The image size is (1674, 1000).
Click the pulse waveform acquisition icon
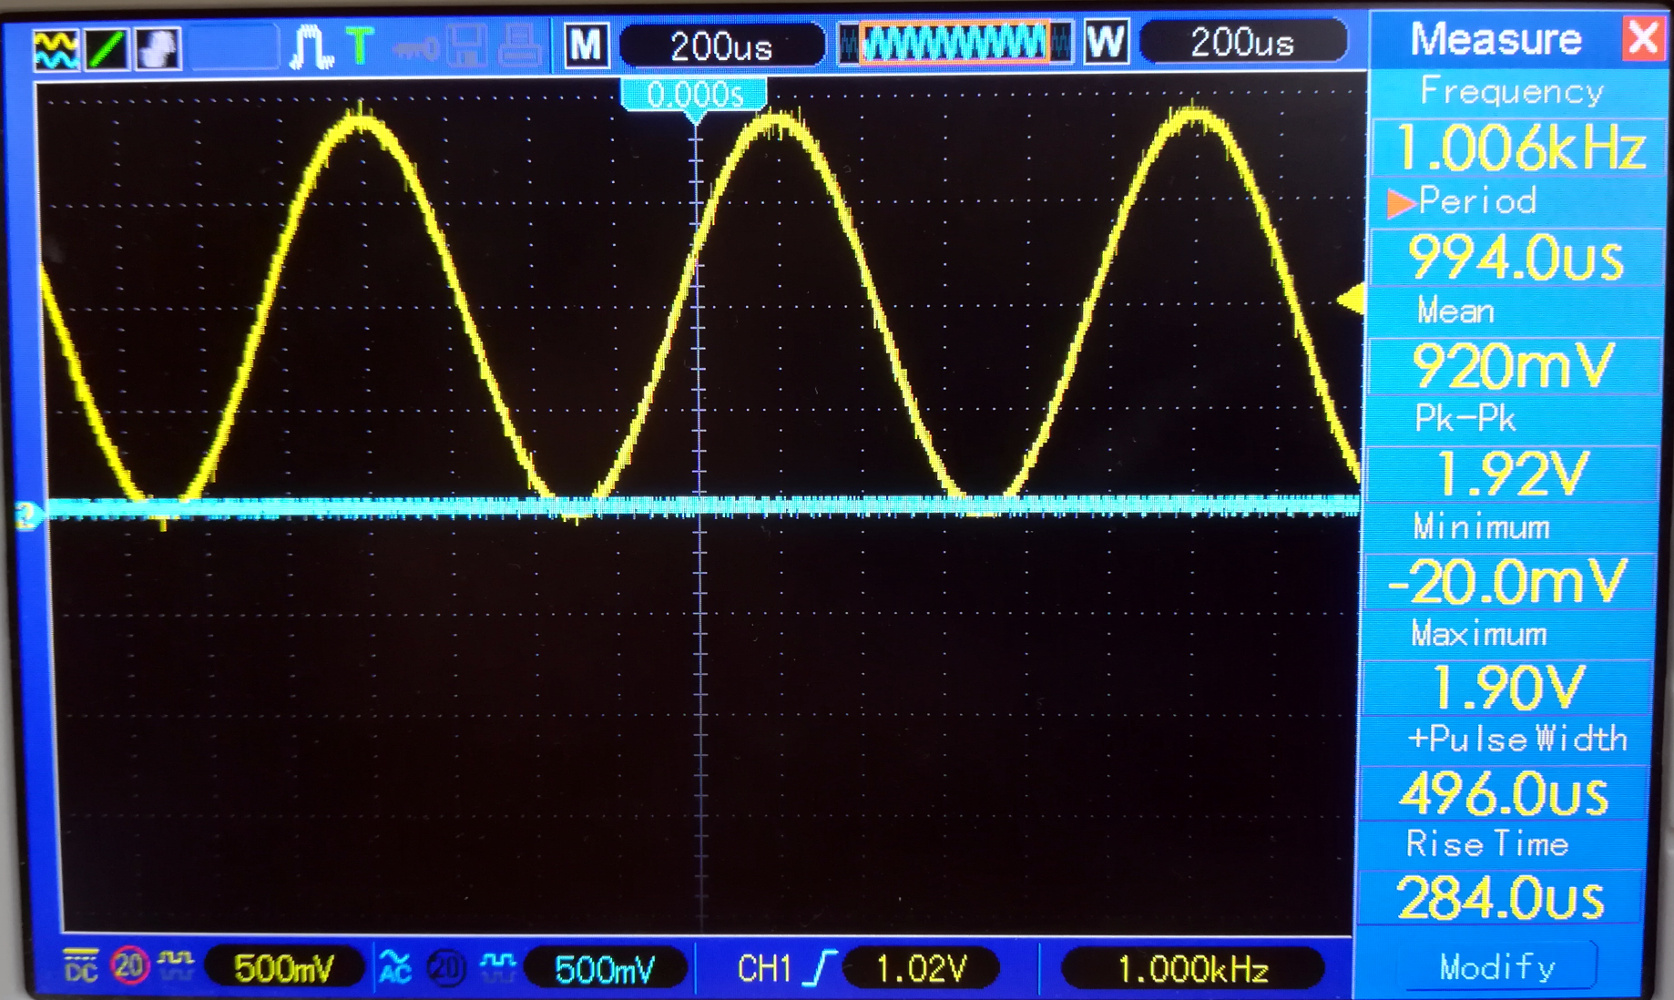pyautogui.click(x=311, y=47)
